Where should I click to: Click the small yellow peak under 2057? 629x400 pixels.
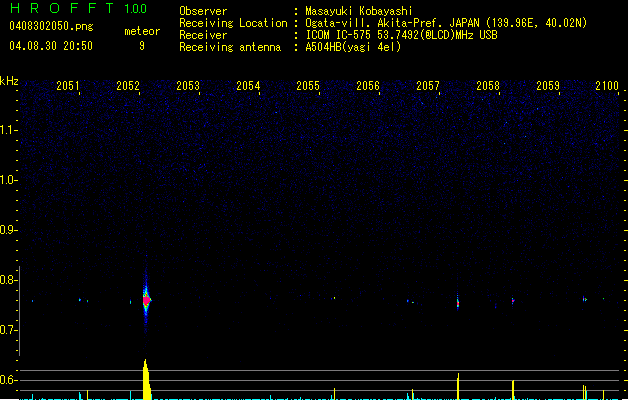(458, 385)
